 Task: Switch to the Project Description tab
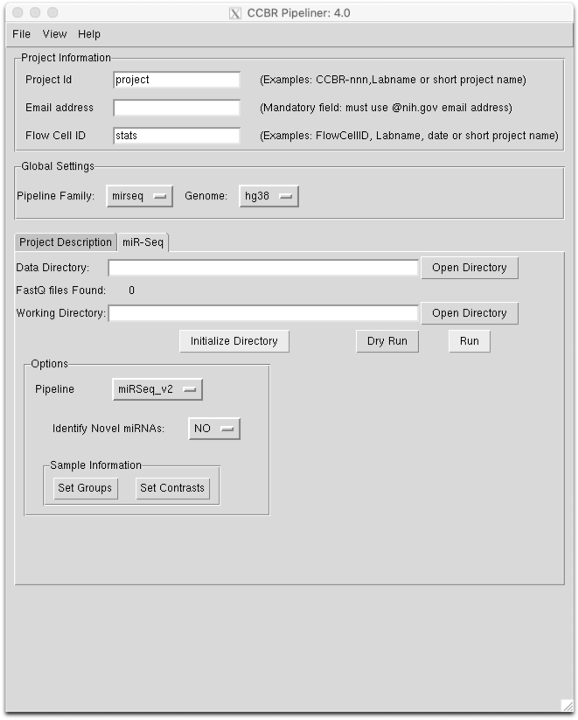point(65,242)
